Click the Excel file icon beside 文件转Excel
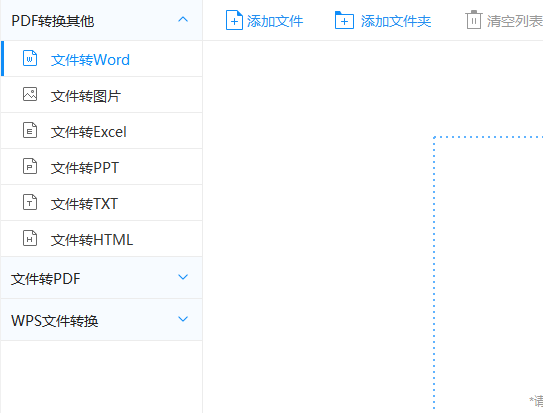 30,130
